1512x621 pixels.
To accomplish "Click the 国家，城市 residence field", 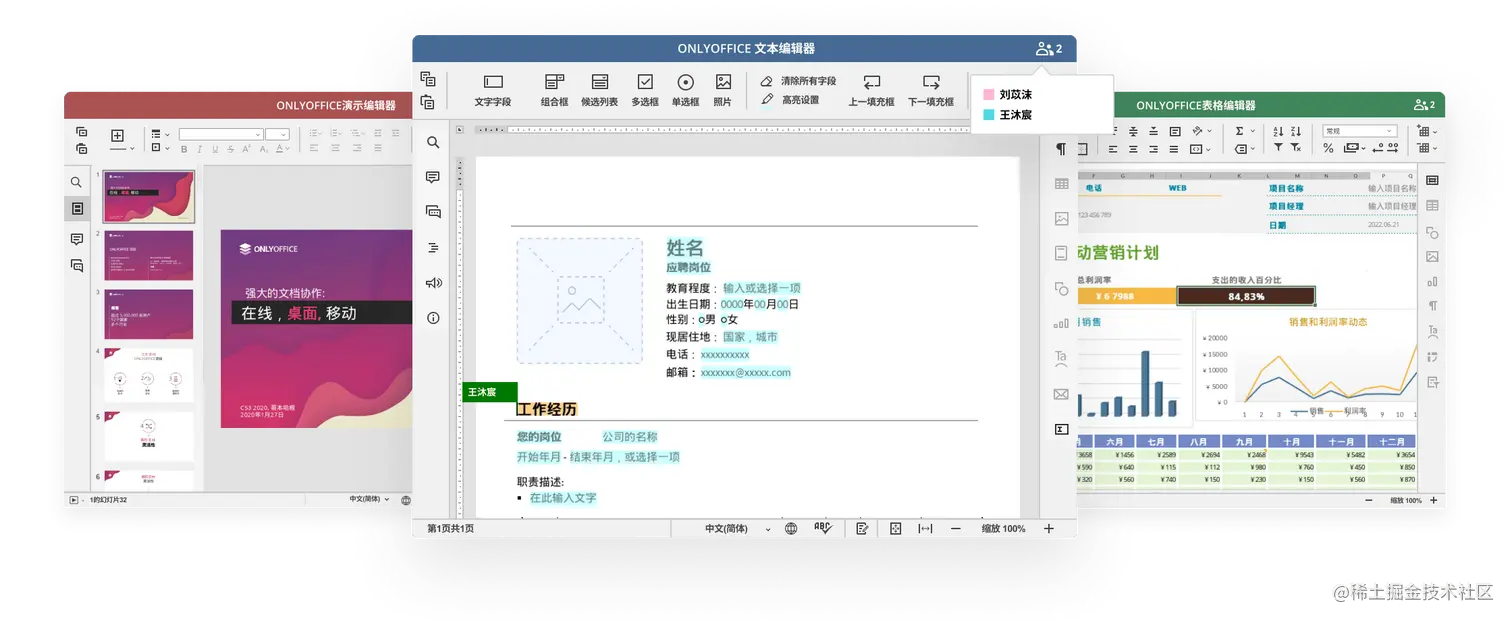I will [750, 337].
